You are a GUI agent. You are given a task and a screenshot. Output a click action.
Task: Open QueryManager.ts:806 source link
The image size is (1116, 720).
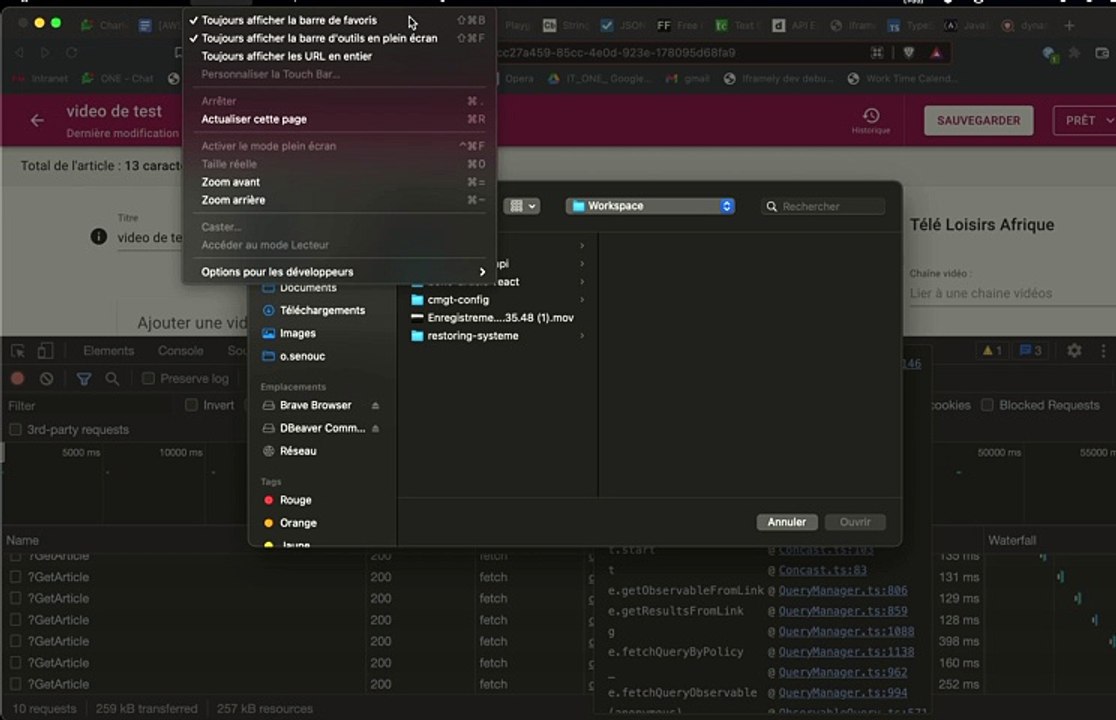pos(843,591)
